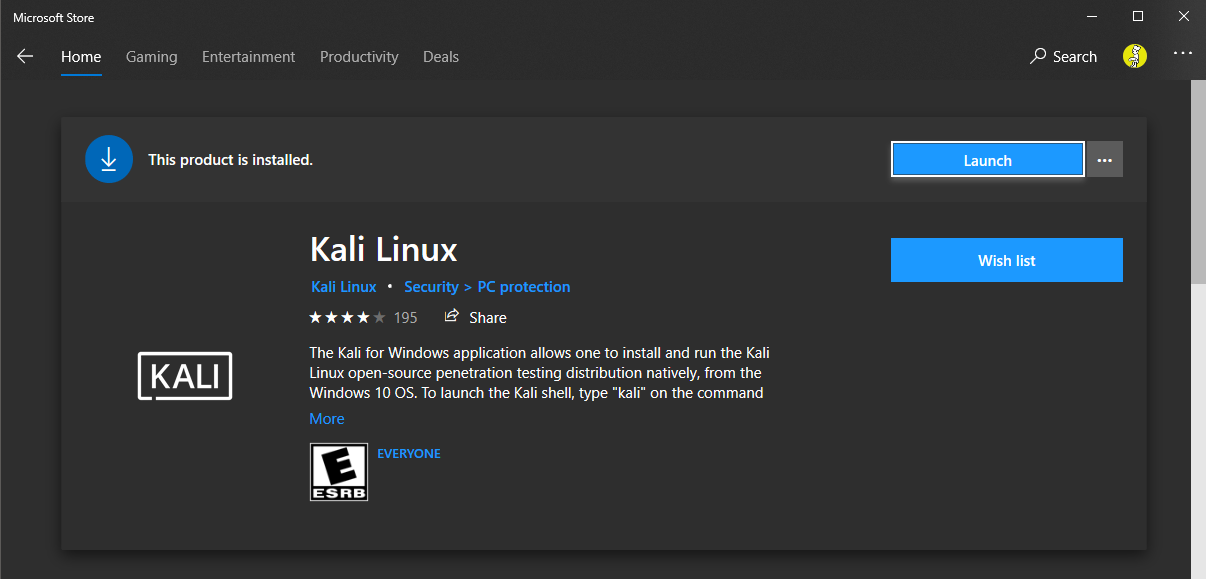Click the installed download status icon

pyautogui.click(x=109, y=160)
